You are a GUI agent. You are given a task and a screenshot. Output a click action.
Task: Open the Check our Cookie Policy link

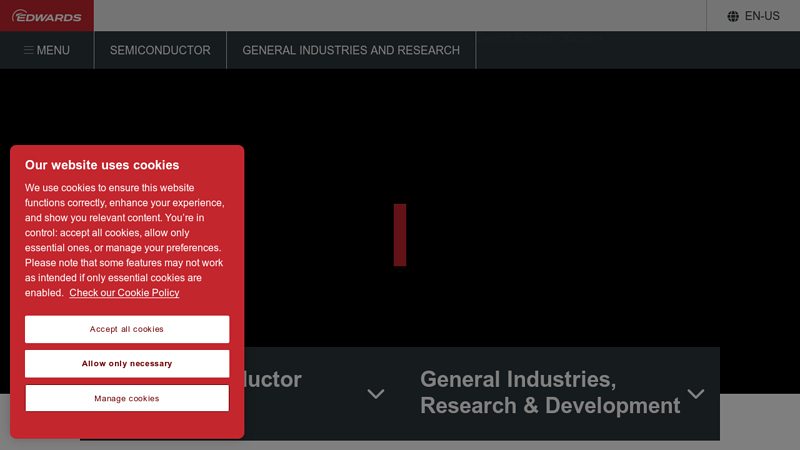124,293
